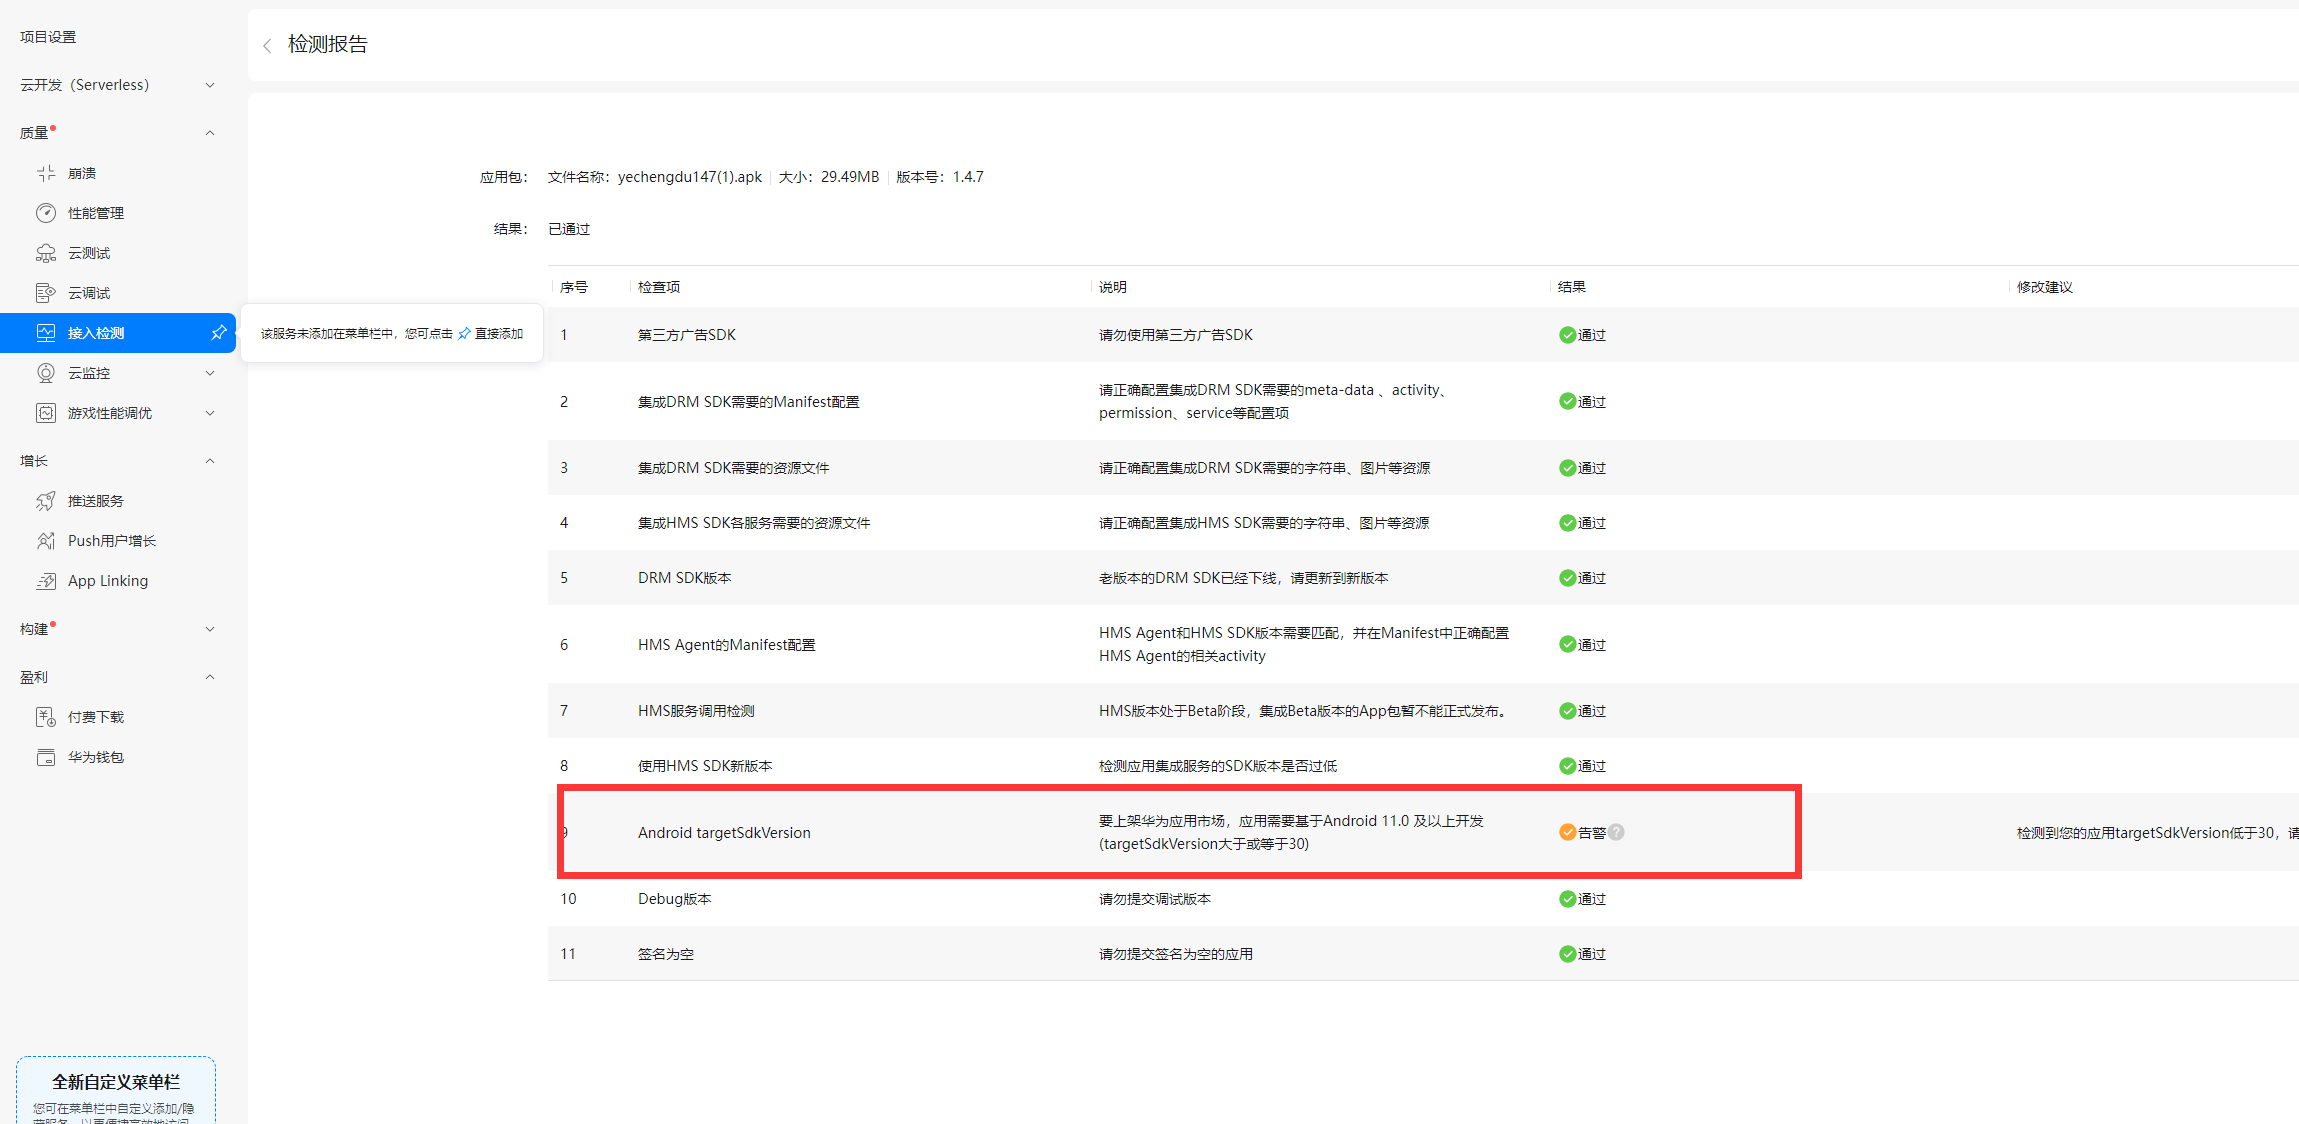Click the green pass icon for Debug版本
The image size is (2299, 1124).
(1567, 899)
